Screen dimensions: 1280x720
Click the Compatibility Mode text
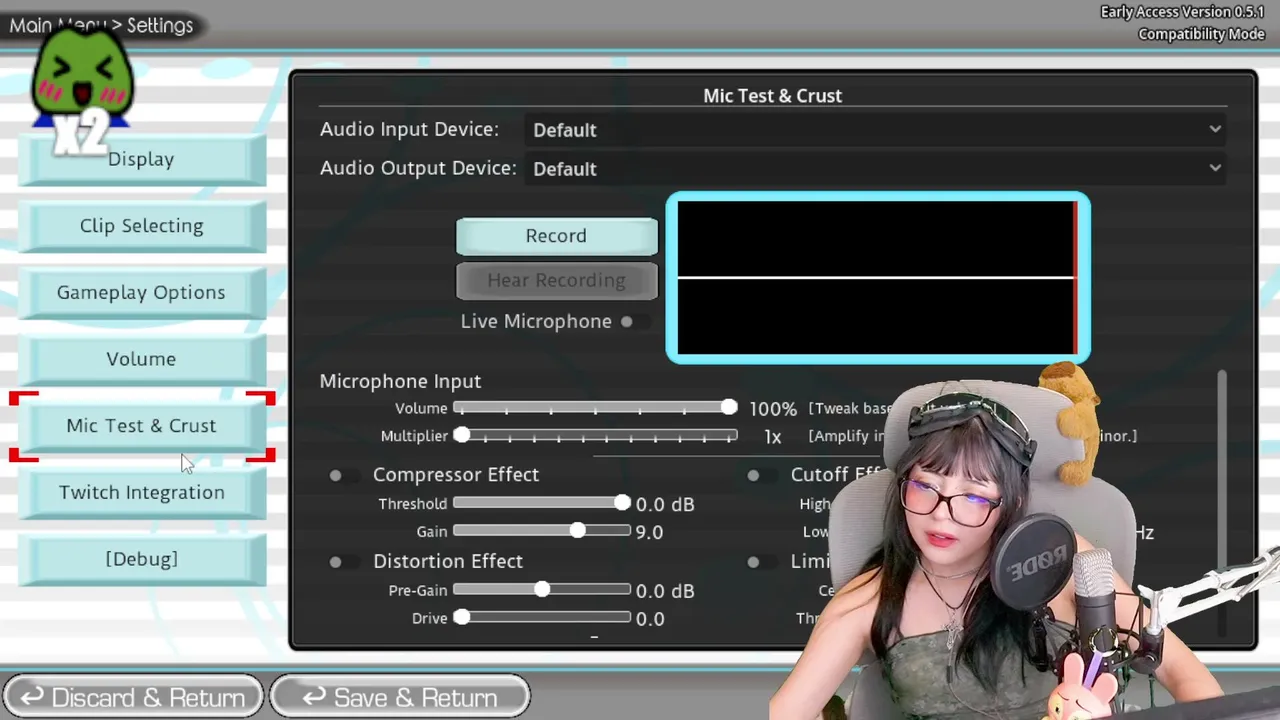1201,34
